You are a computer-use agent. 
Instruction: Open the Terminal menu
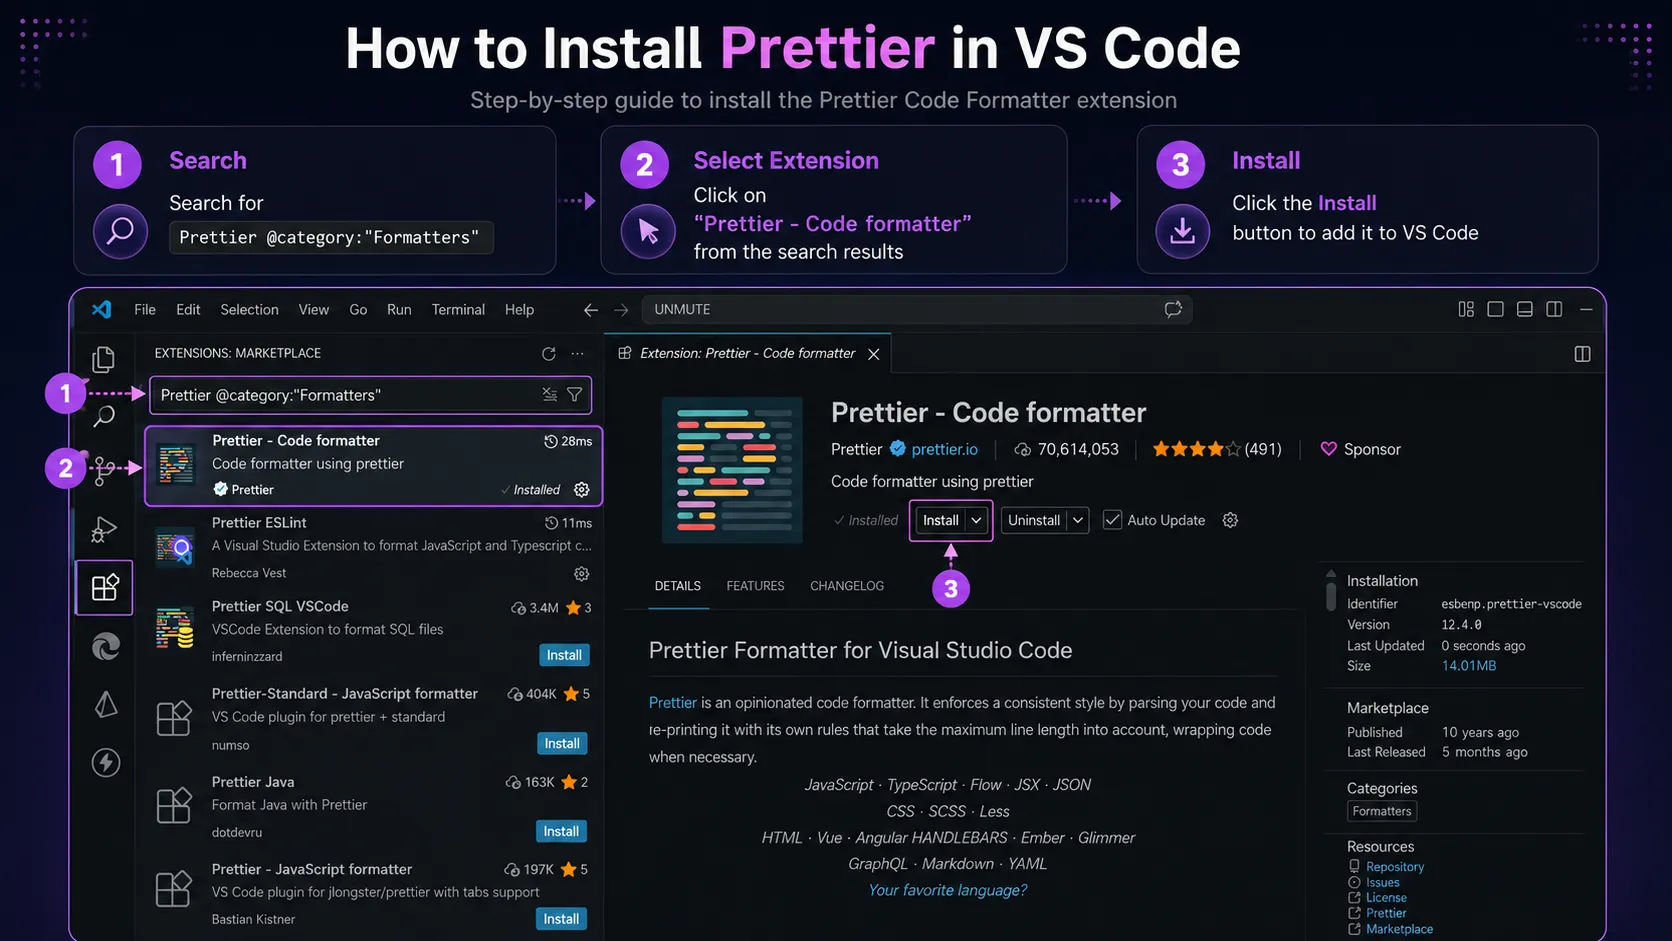[458, 310]
